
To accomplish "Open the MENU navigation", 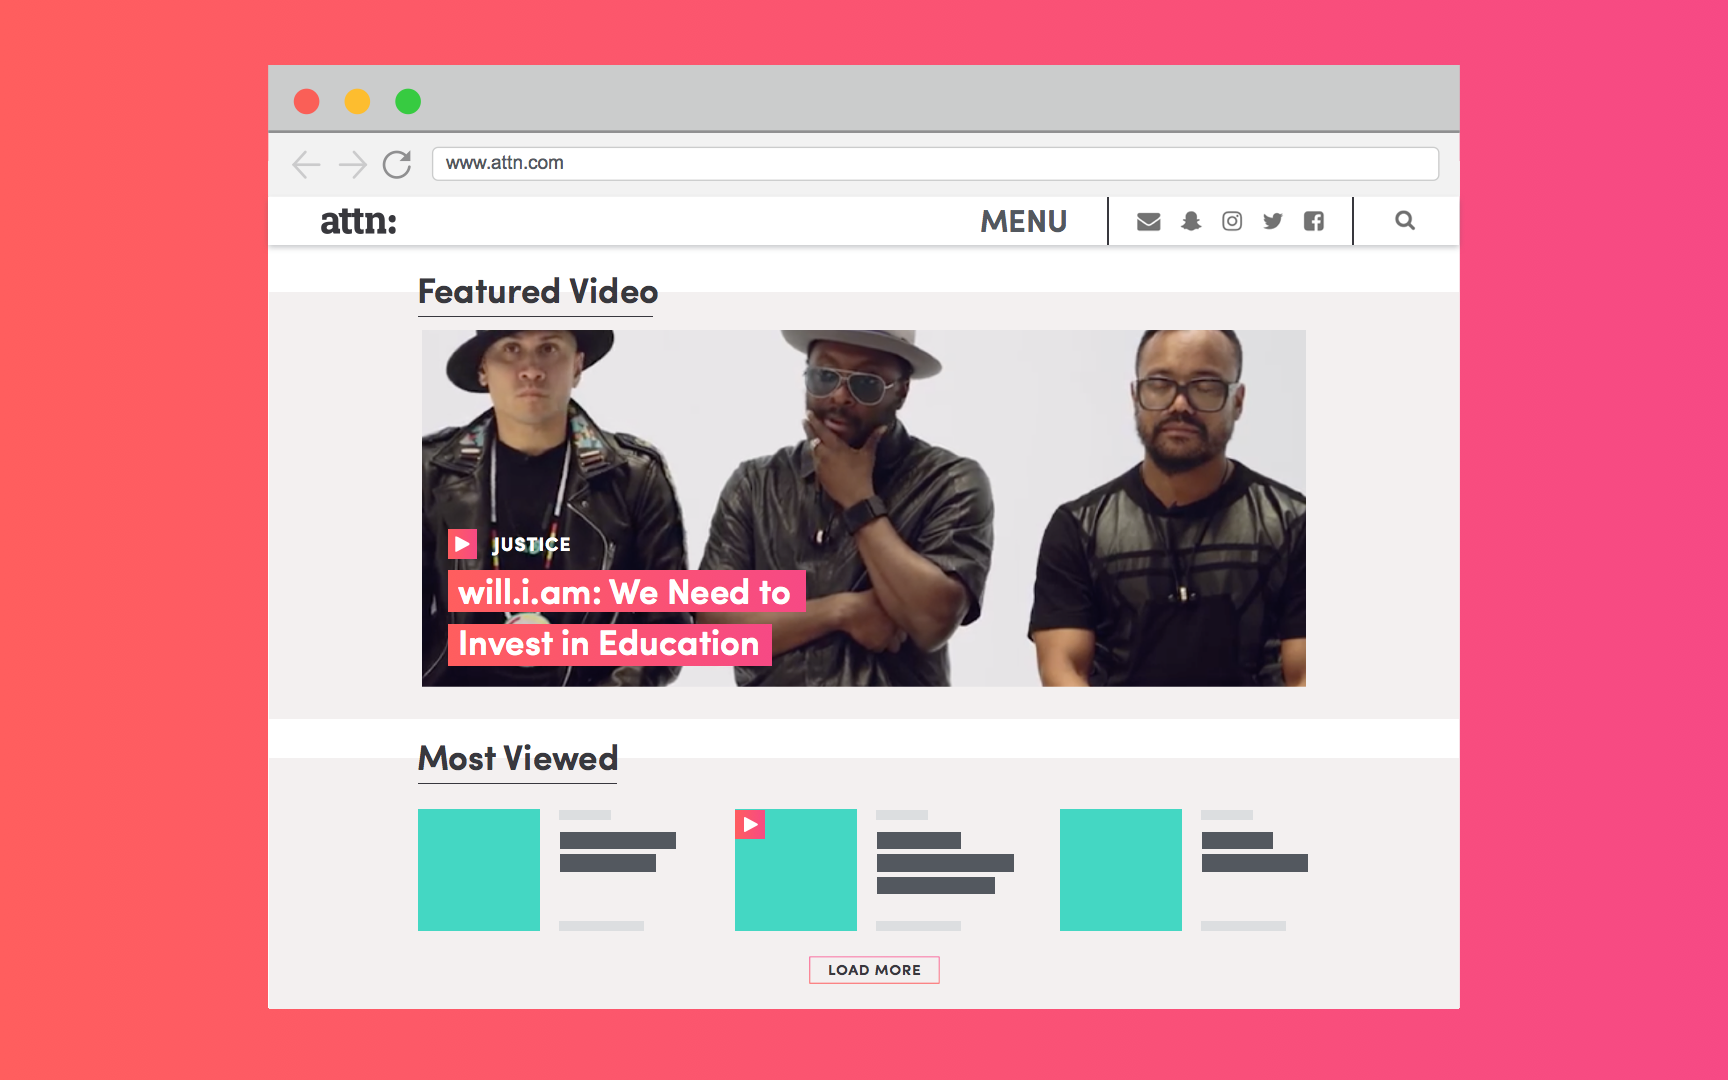I will [1023, 221].
